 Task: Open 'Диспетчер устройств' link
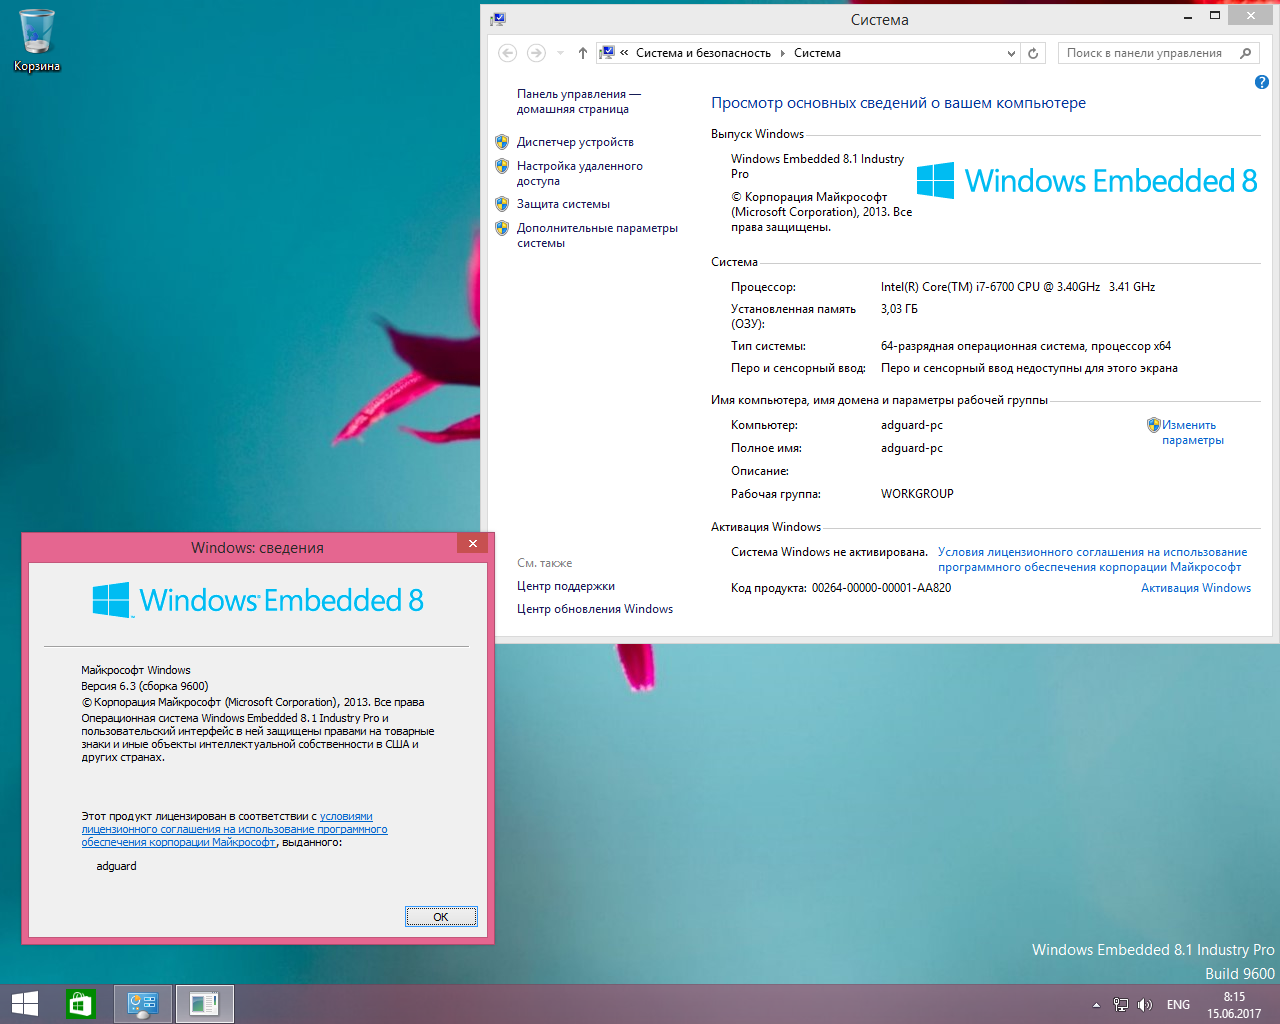click(x=575, y=142)
